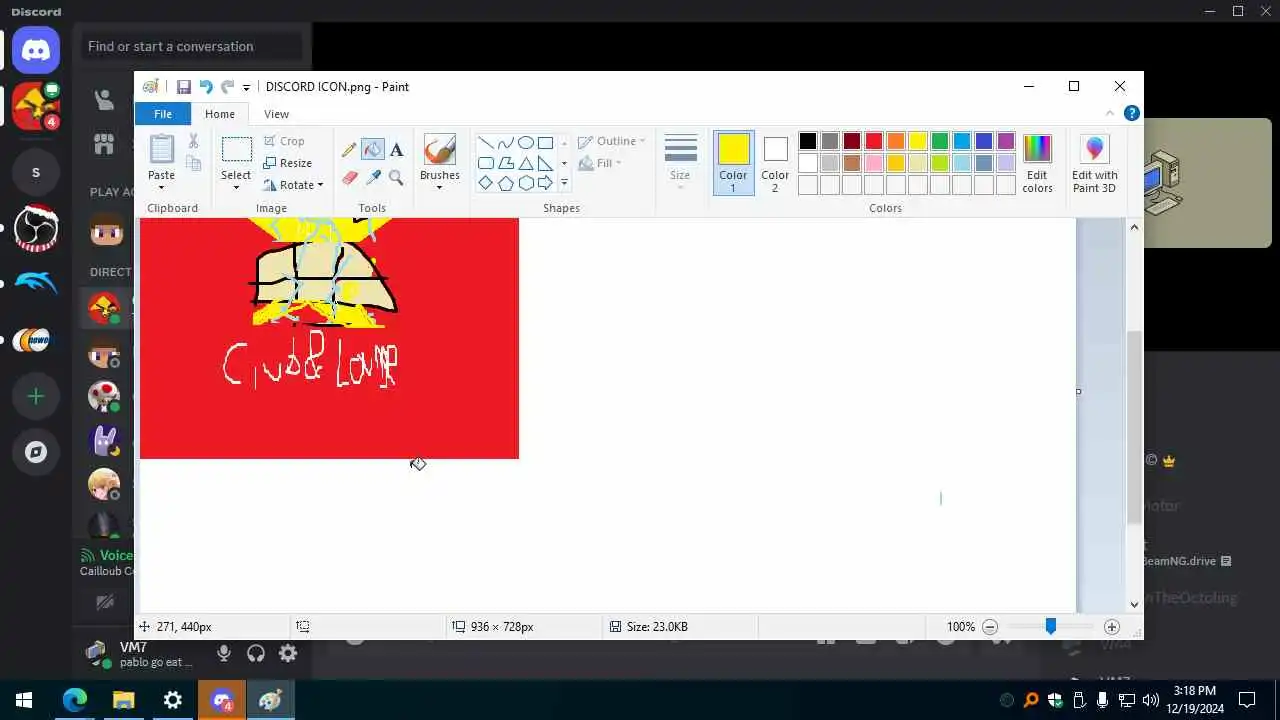The width and height of the screenshot is (1280, 720).
Task: Open Discord User Settings gear icon
Action: [x=288, y=653]
